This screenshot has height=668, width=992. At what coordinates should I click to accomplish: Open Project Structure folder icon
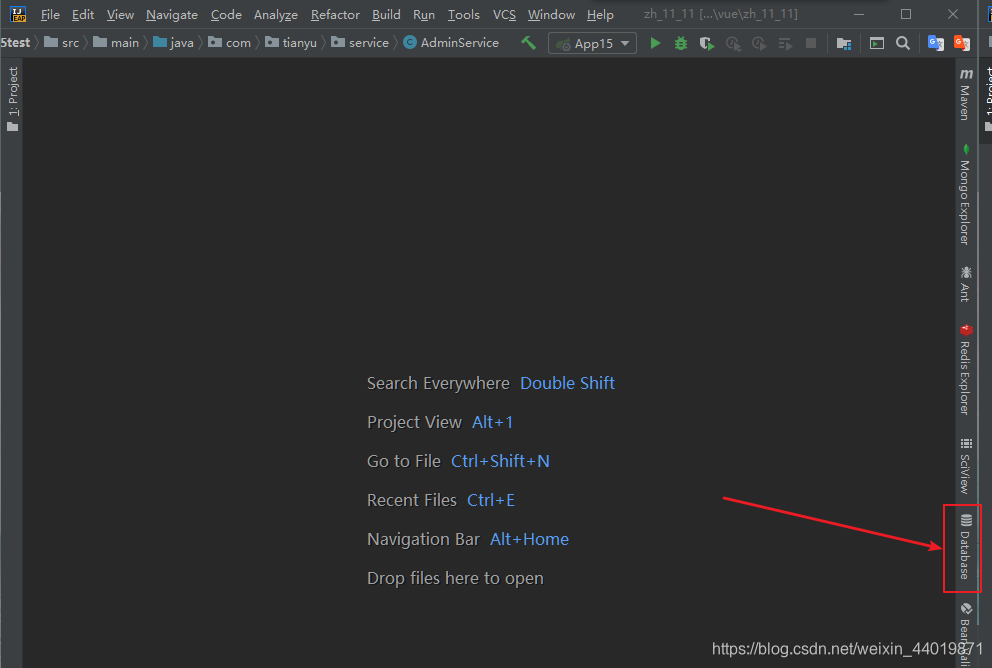[843, 43]
